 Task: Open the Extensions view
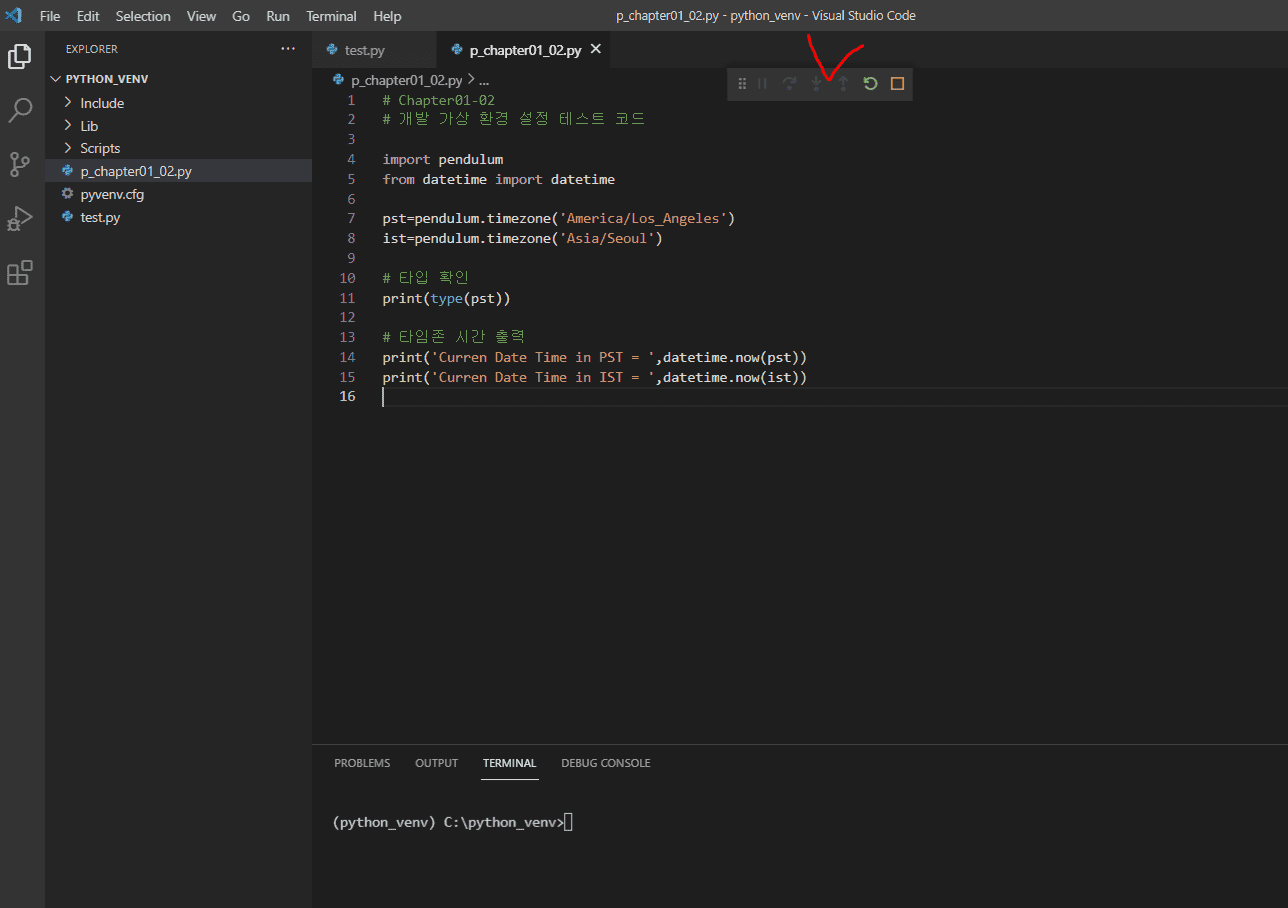tap(20, 272)
